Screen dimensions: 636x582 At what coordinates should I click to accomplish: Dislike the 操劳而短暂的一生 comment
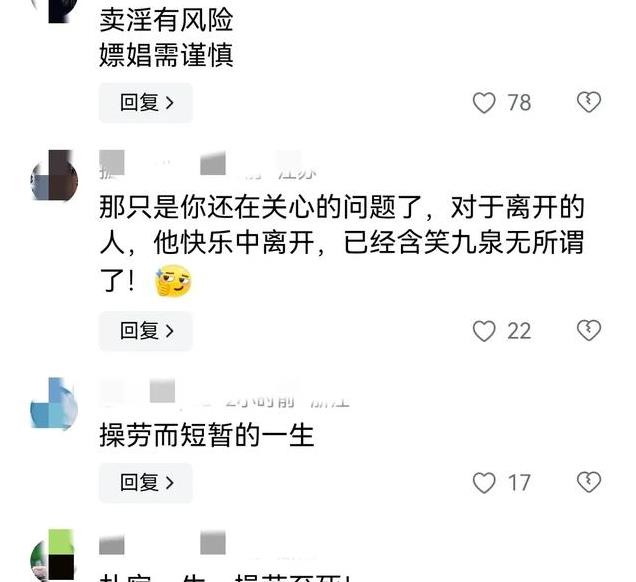589,482
